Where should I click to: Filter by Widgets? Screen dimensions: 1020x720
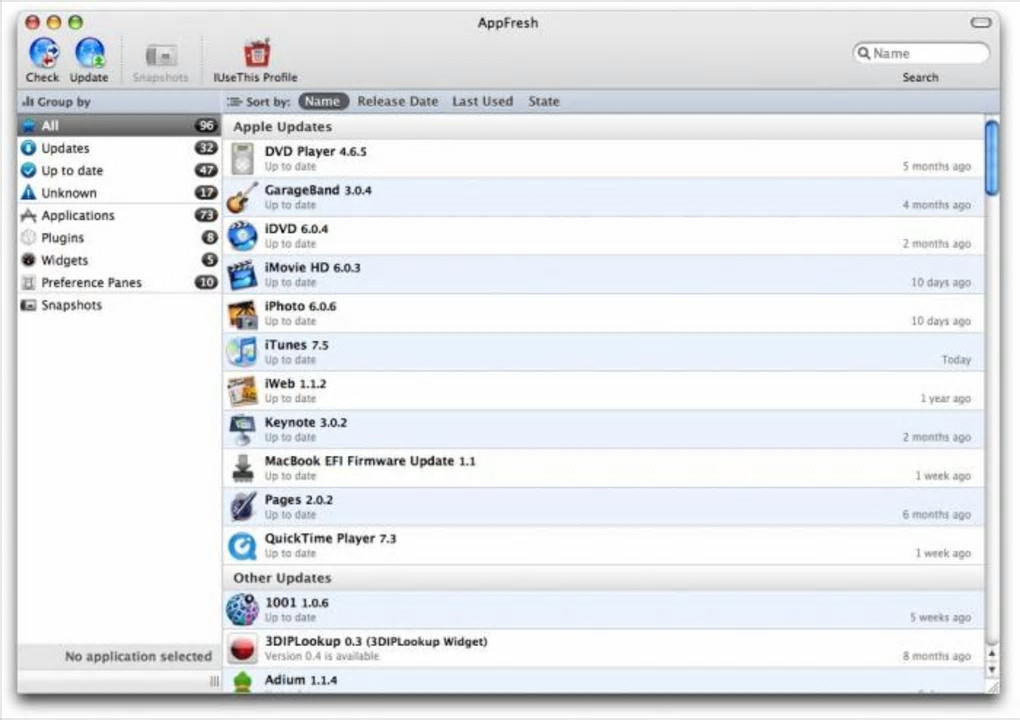(x=120, y=260)
